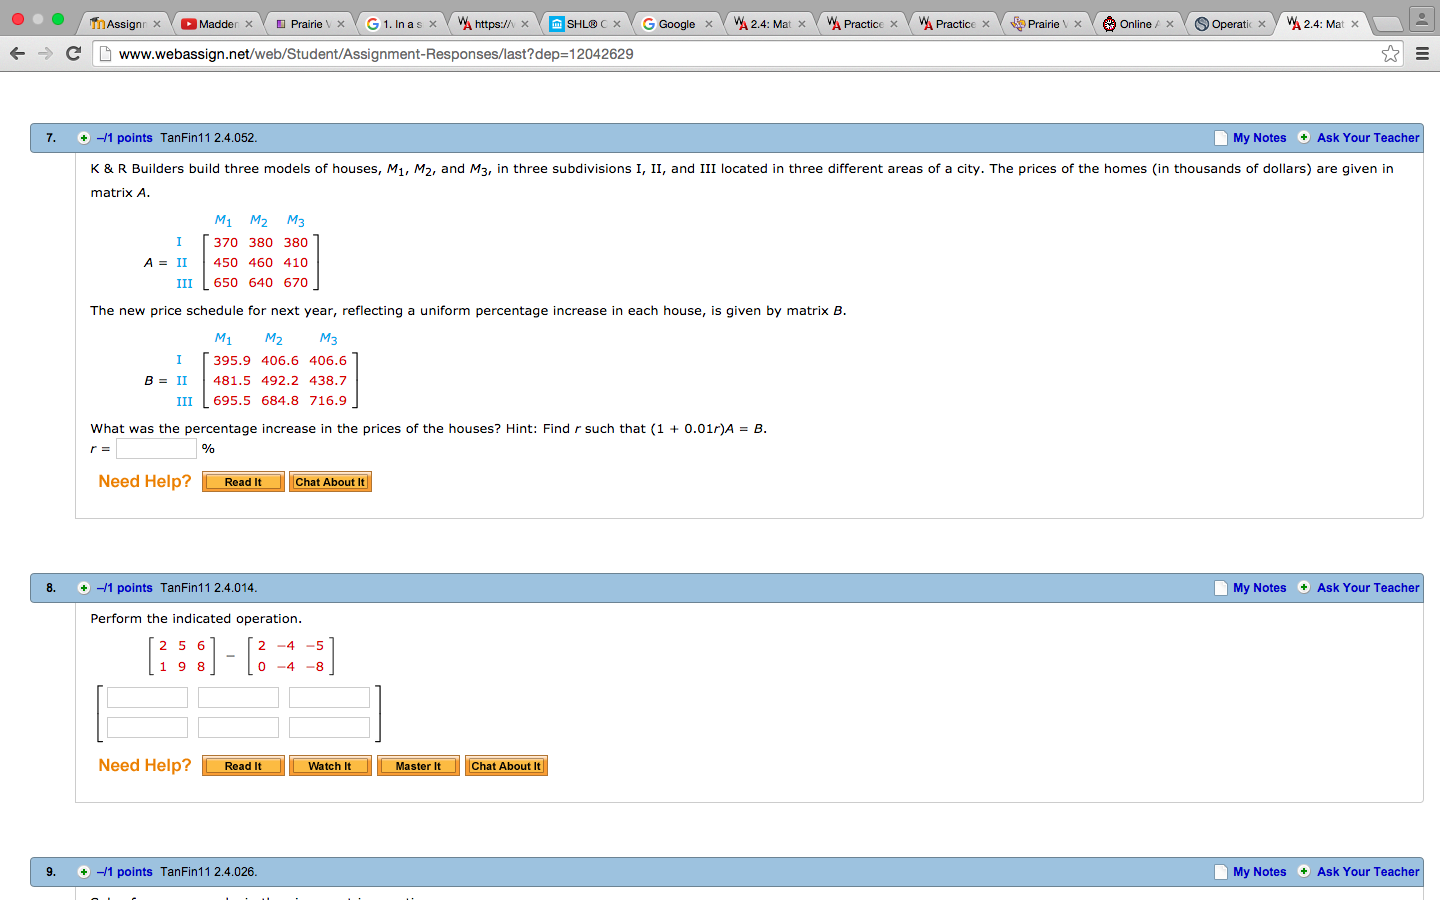This screenshot has height=900, width=1440.
Task: Click the My Notes page icon on question 9
Action: [1221, 872]
